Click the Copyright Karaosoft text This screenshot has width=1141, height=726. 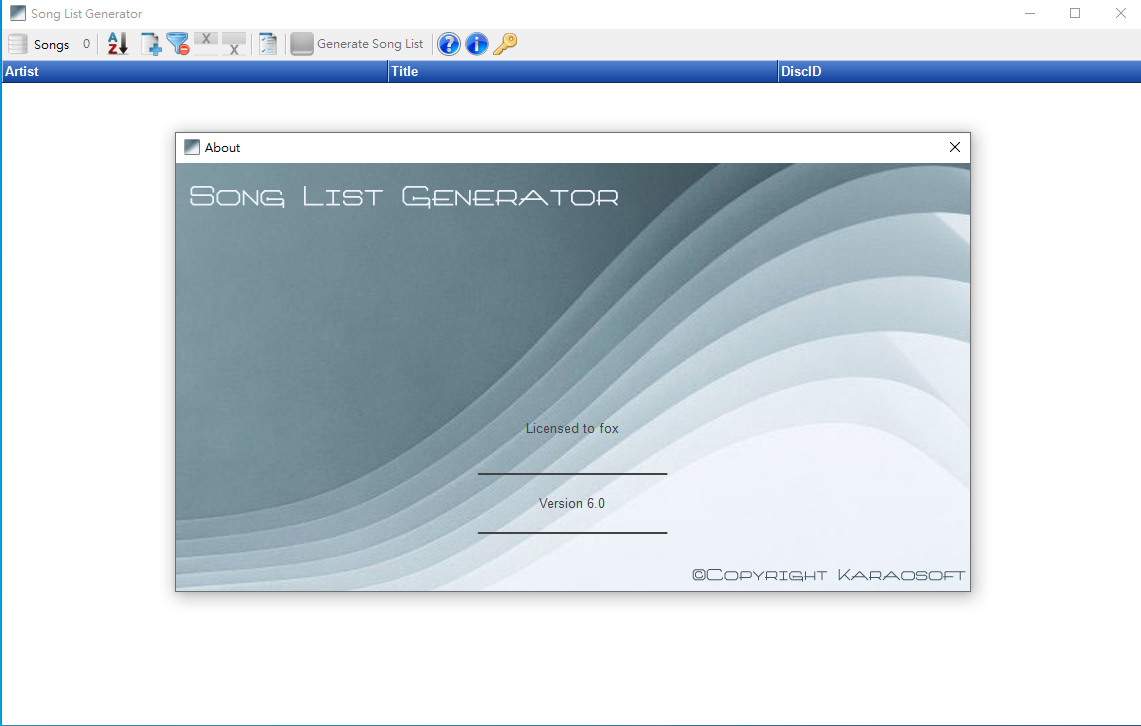(829, 575)
